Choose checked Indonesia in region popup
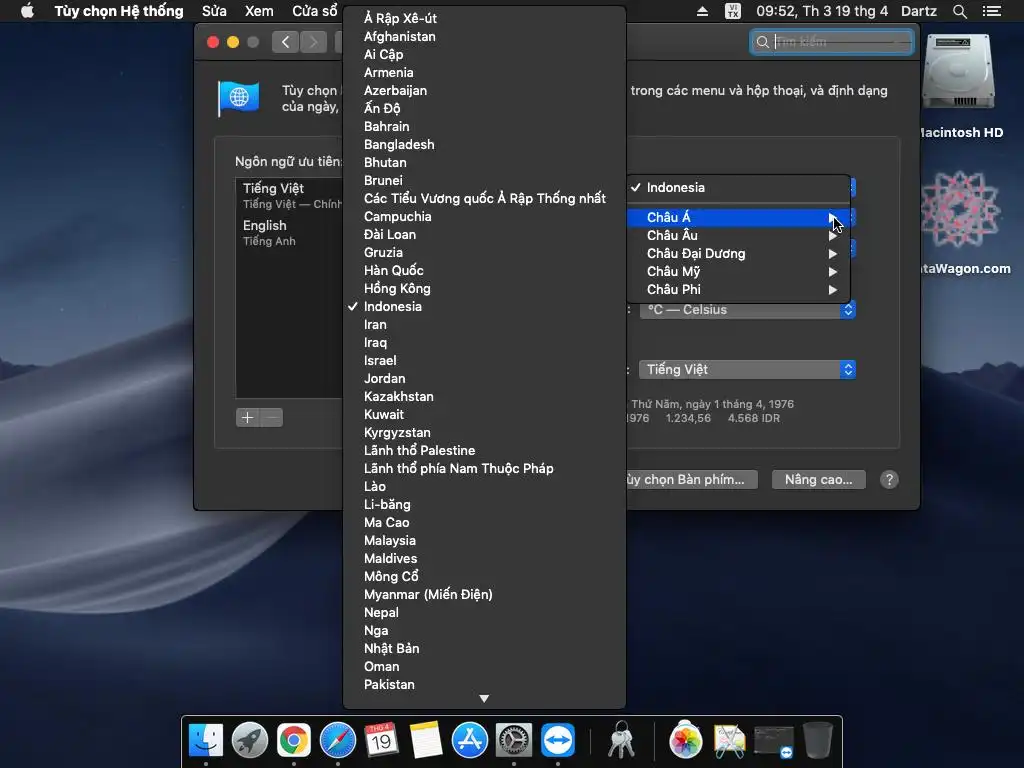This screenshot has height=768, width=1024. pos(738,187)
